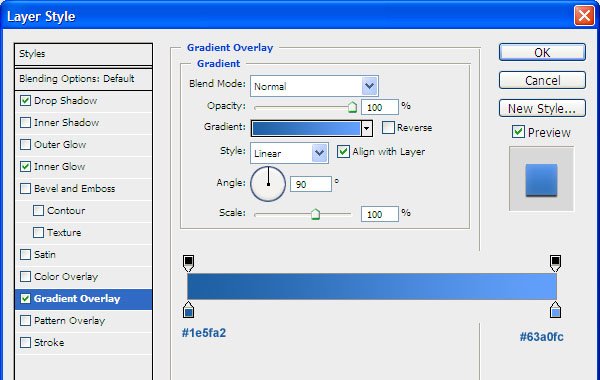The height and width of the screenshot is (380, 600).
Task: Toggle the Drop Shadow checkbox
Action: pos(25,101)
